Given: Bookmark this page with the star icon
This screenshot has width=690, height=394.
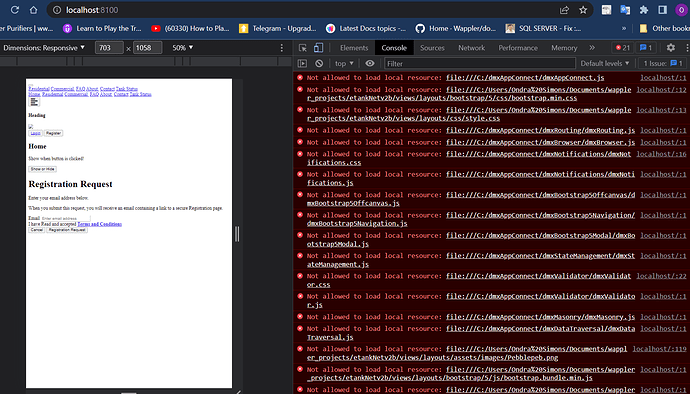Looking at the screenshot, I should point(583,10).
